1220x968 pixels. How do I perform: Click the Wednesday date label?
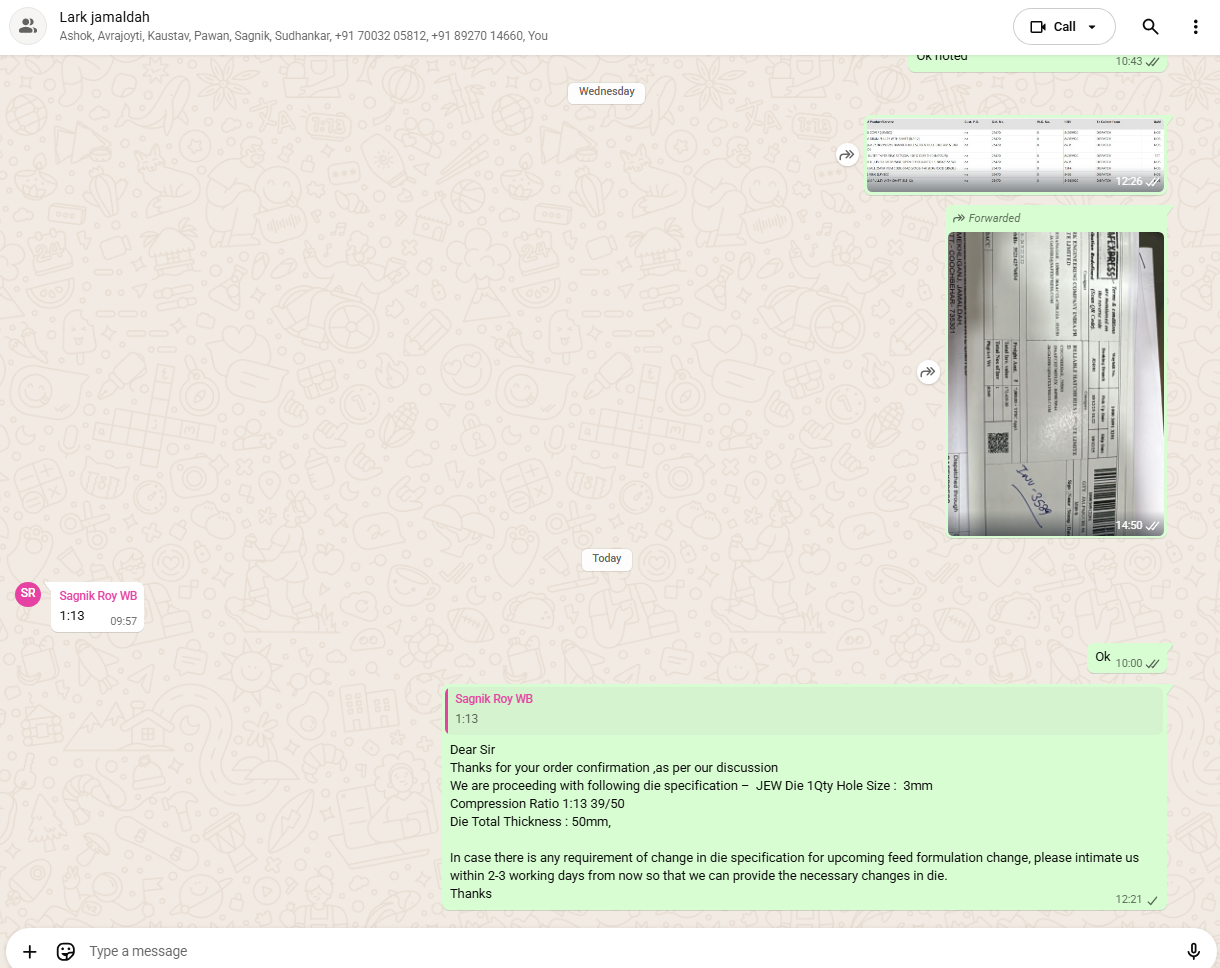[607, 92]
